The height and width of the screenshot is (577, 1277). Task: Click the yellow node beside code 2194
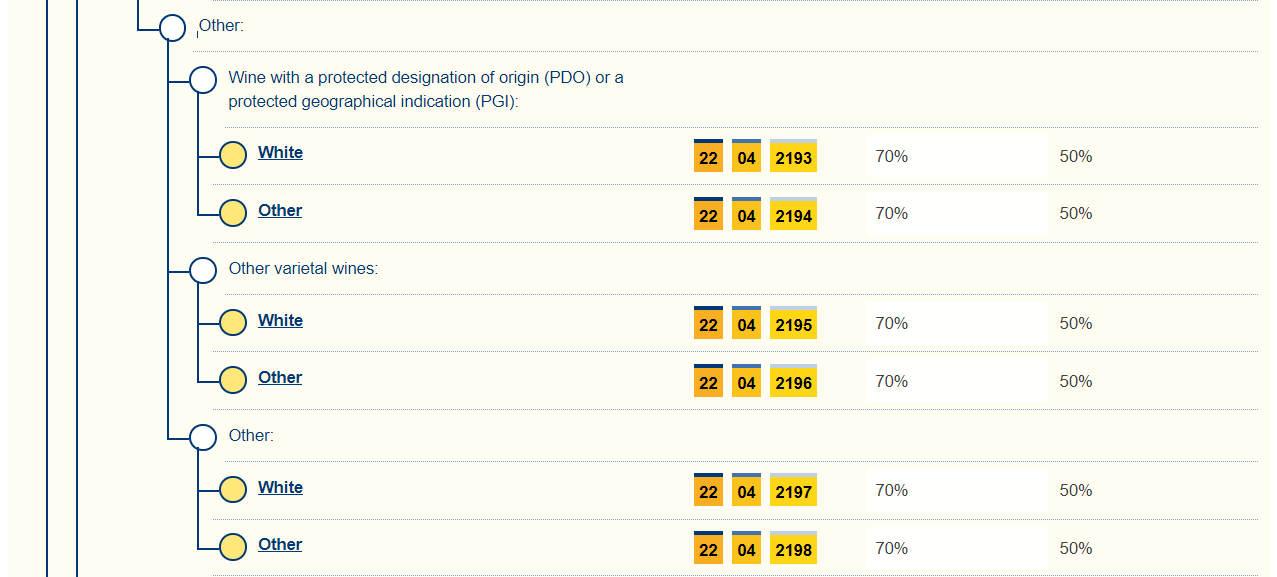(x=233, y=213)
